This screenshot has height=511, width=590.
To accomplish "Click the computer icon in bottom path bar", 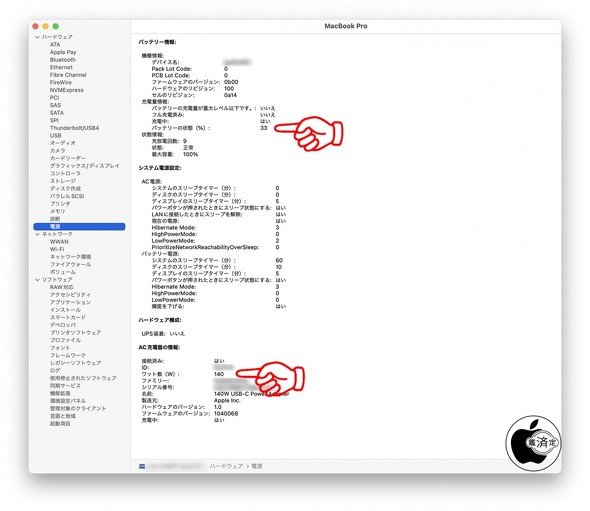I will tap(142, 466).
